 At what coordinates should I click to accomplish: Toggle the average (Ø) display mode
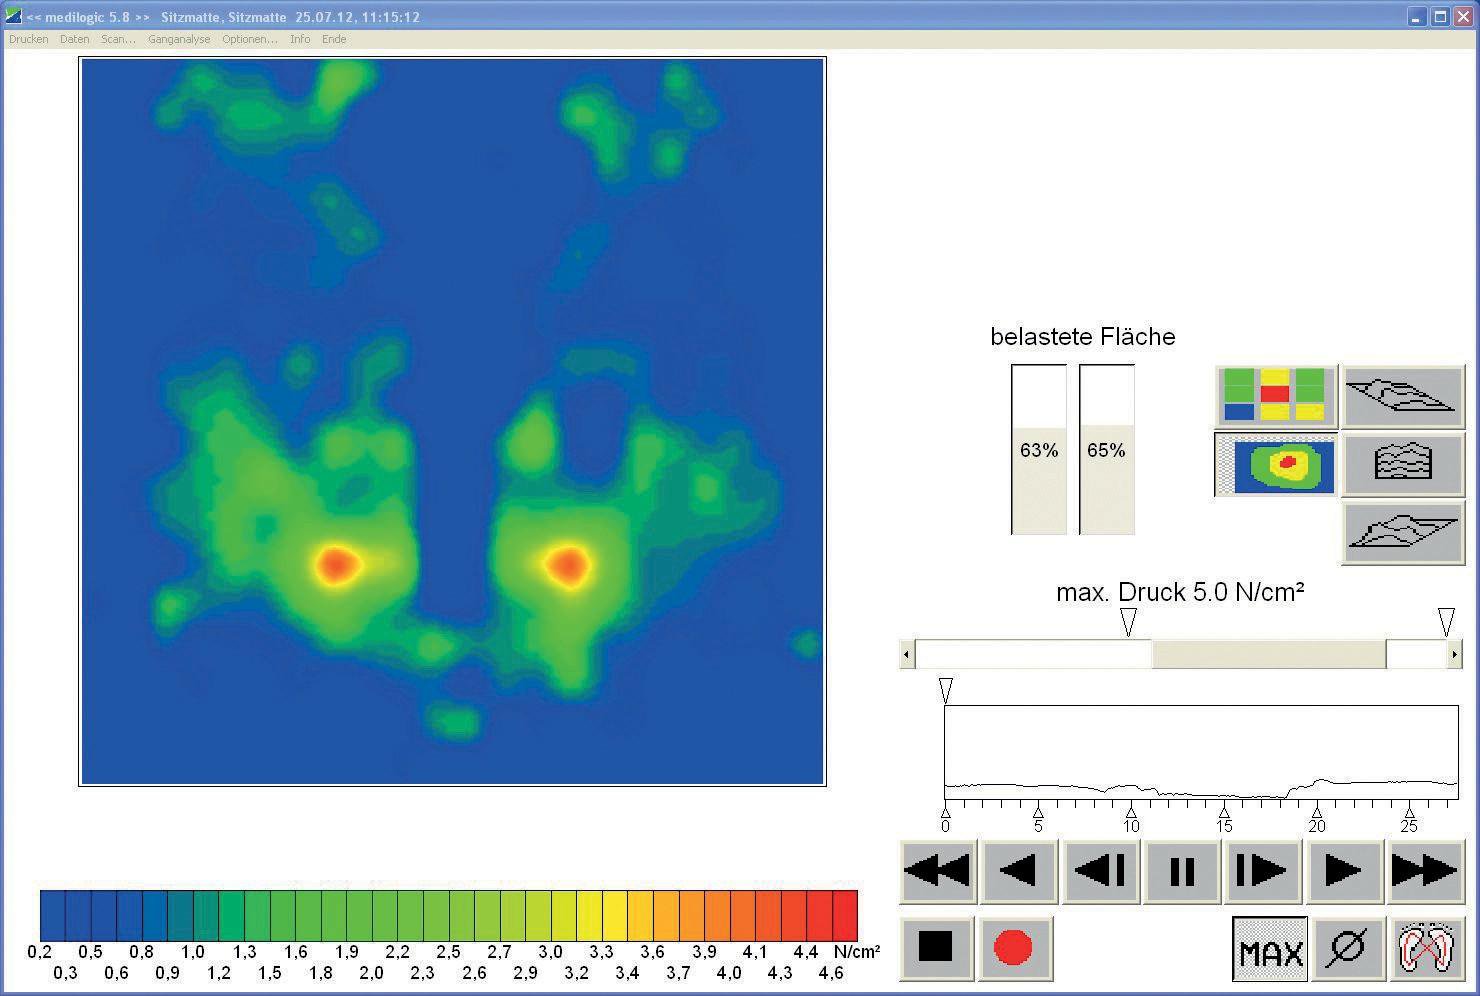coord(1346,949)
